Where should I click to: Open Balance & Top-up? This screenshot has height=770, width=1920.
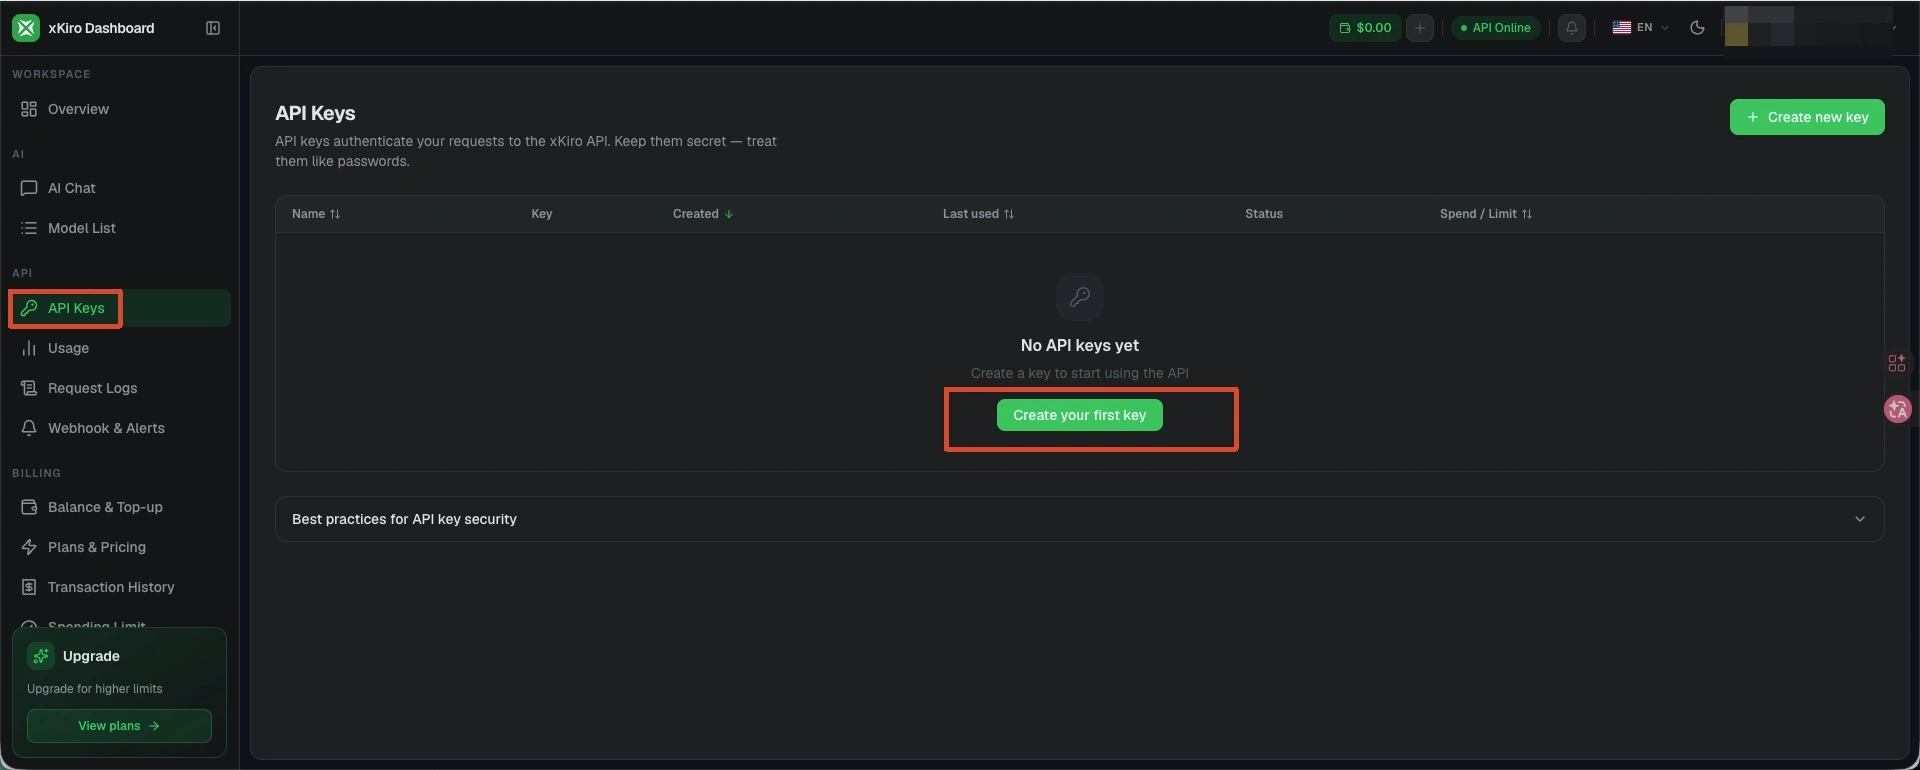[119, 507]
